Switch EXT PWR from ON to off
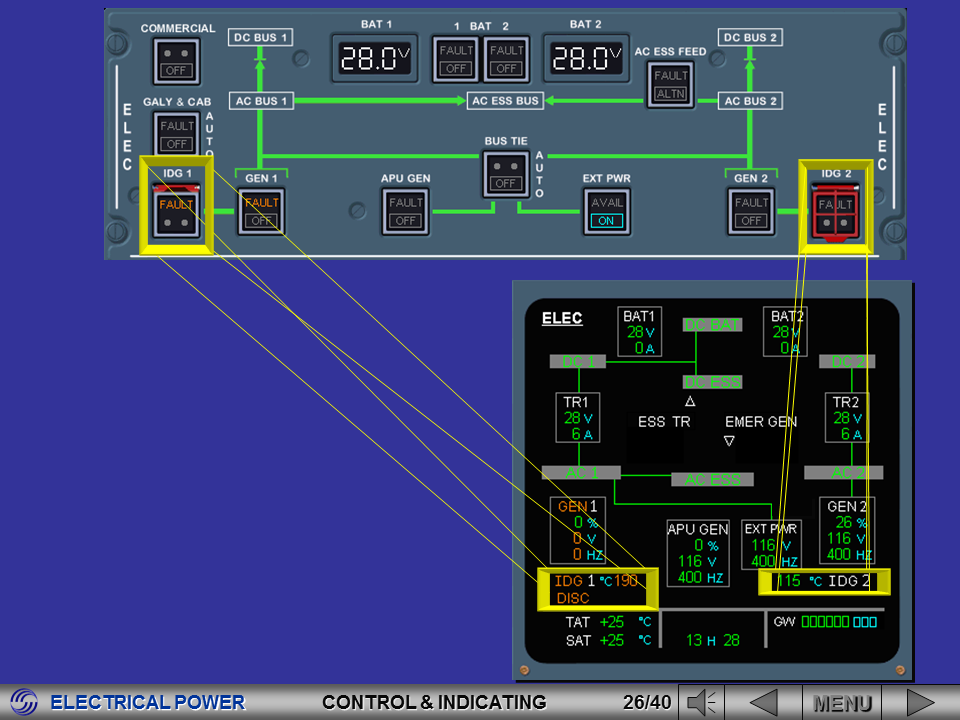This screenshot has height=720, width=960. click(x=606, y=211)
